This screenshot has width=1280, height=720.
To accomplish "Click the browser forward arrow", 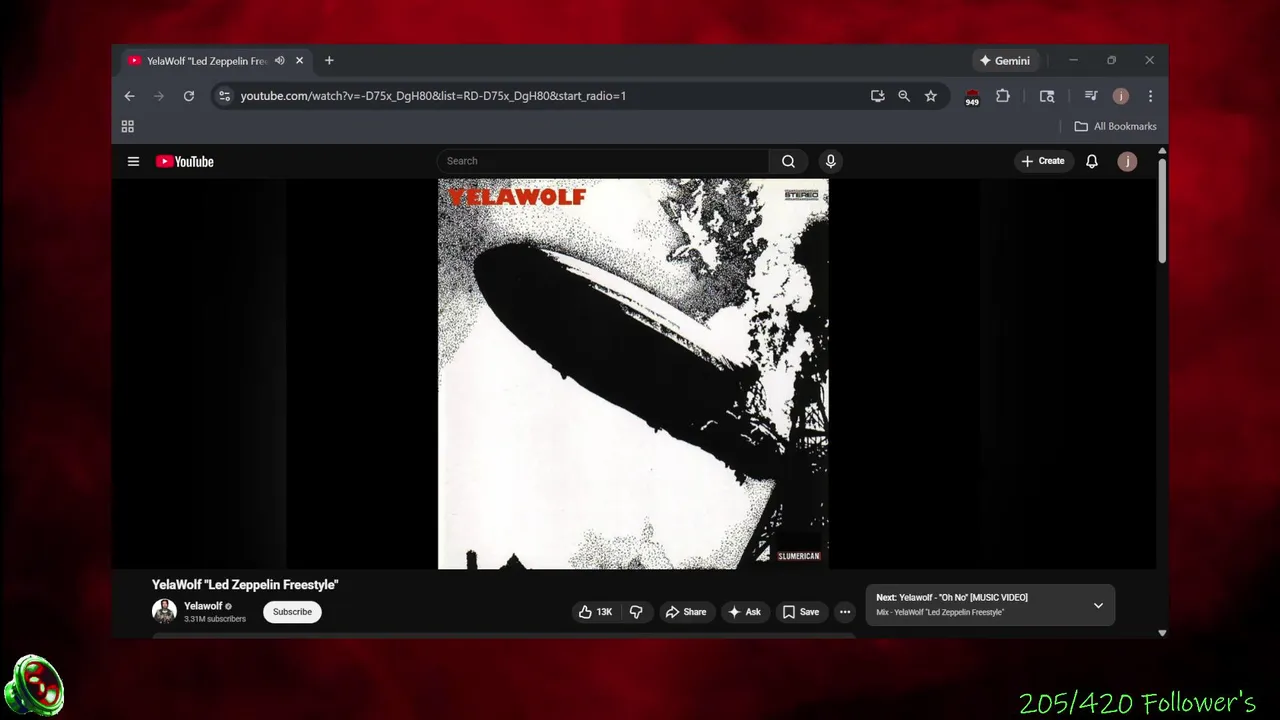I will [158, 96].
